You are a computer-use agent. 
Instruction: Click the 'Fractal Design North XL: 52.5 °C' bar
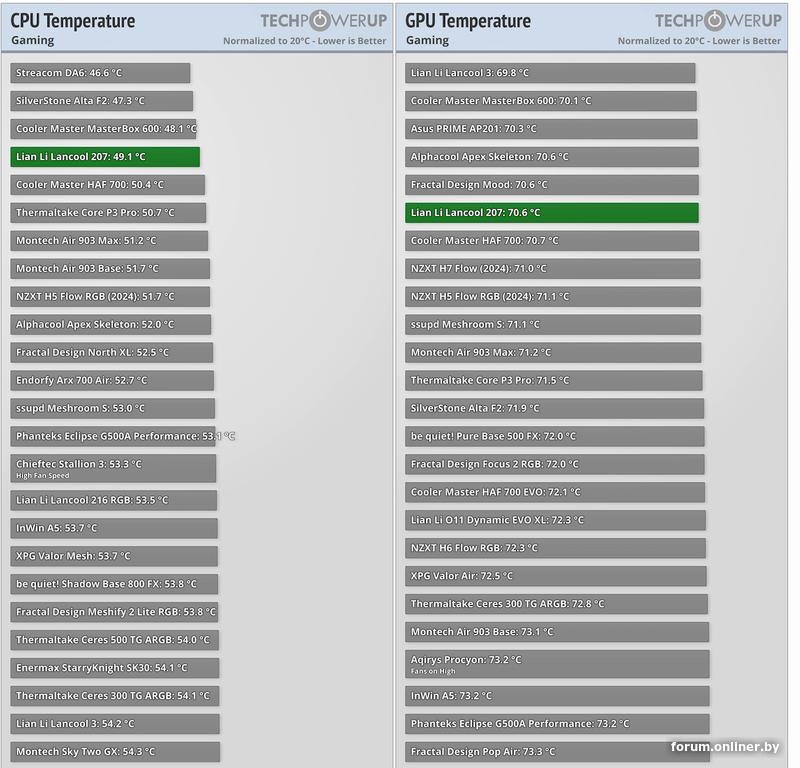pyautogui.click(x=112, y=353)
